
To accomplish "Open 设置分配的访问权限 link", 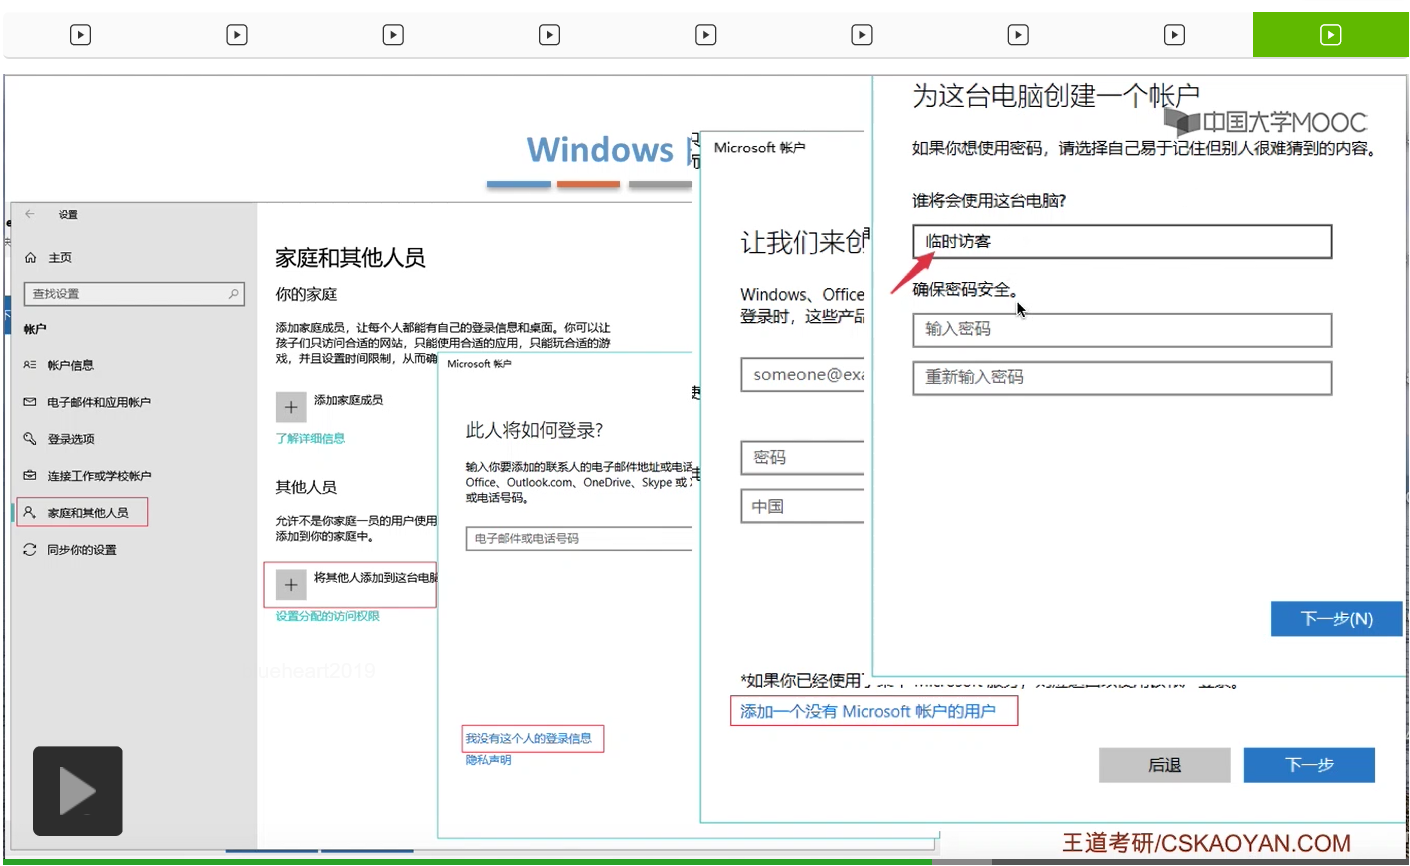I will [x=328, y=616].
